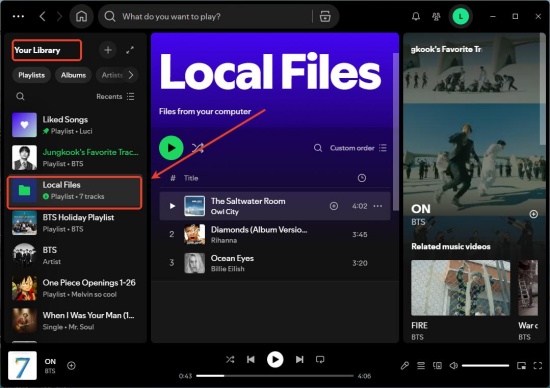Add The Saltwater Room to Liked Songs
Image resolution: width=550 pixels, height=388 pixels.
[x=334, y=206]
